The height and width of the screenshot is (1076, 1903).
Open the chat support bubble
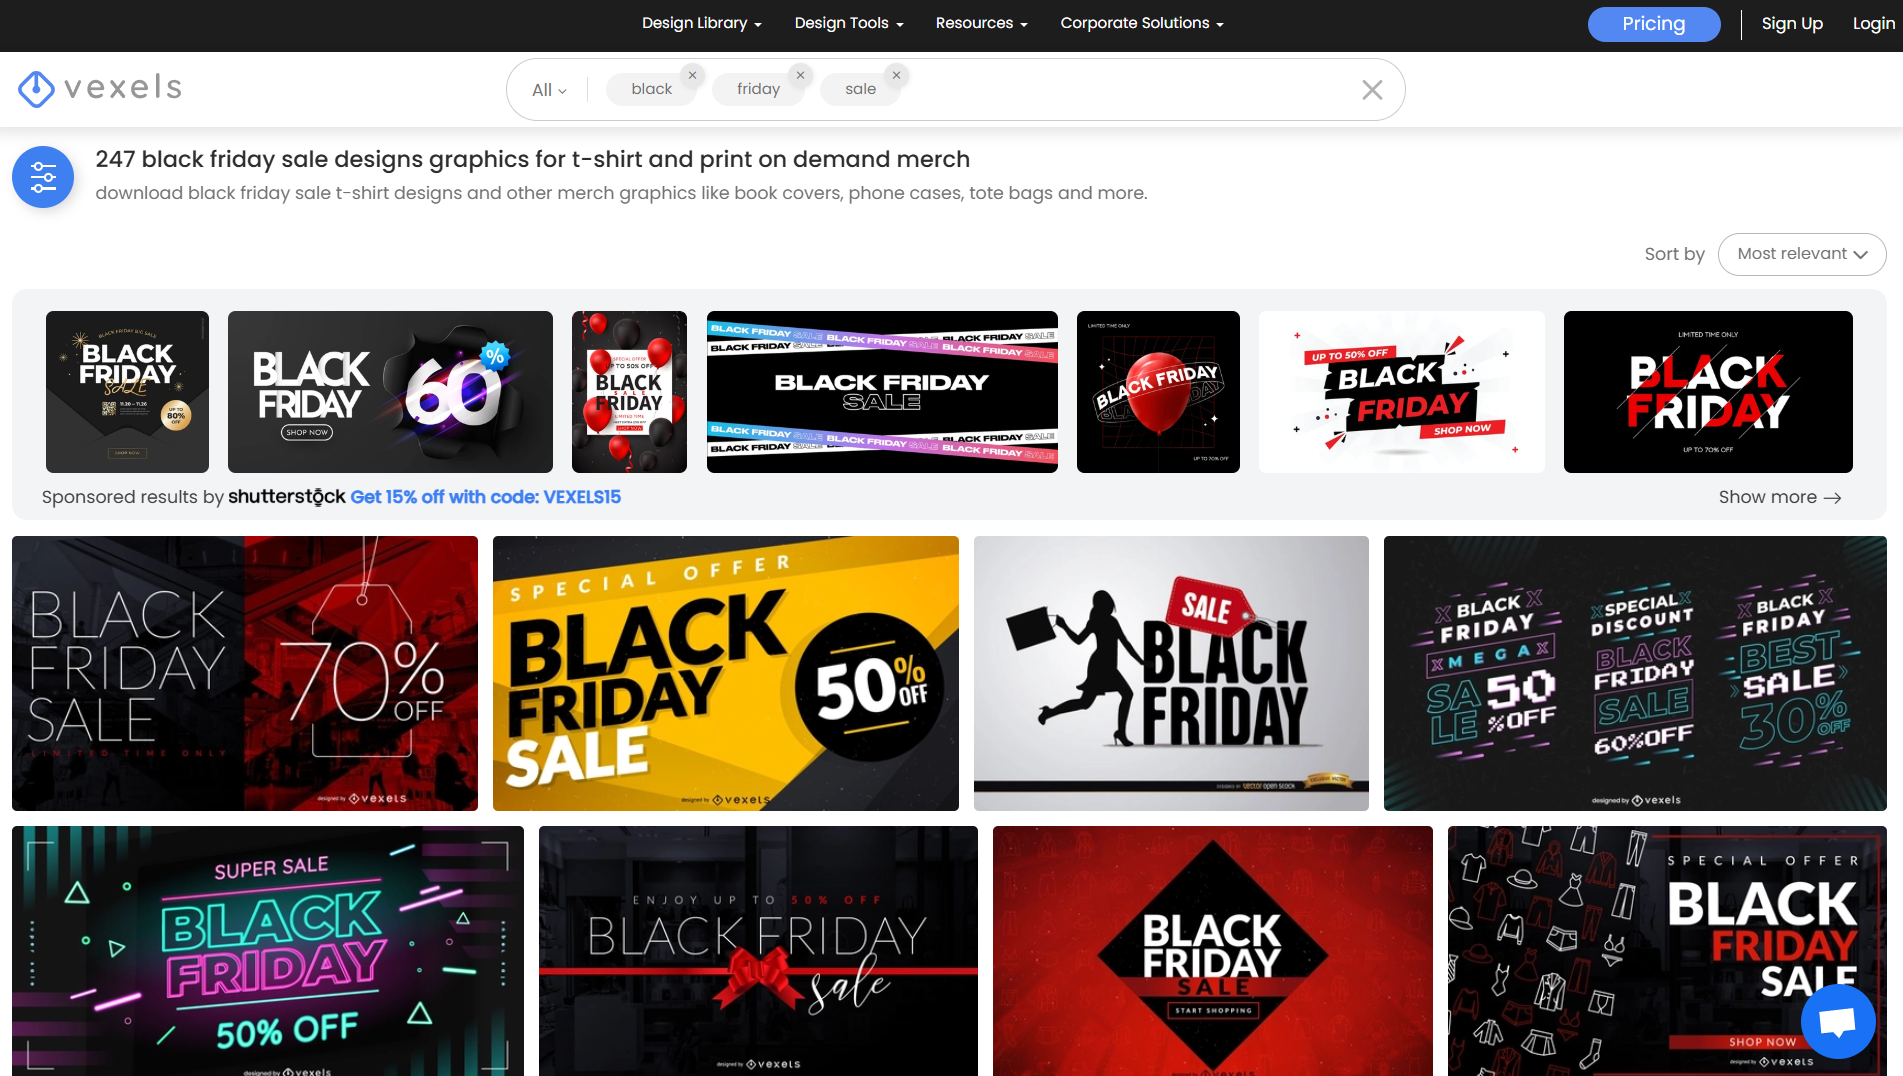(x=1838, y=1021)
